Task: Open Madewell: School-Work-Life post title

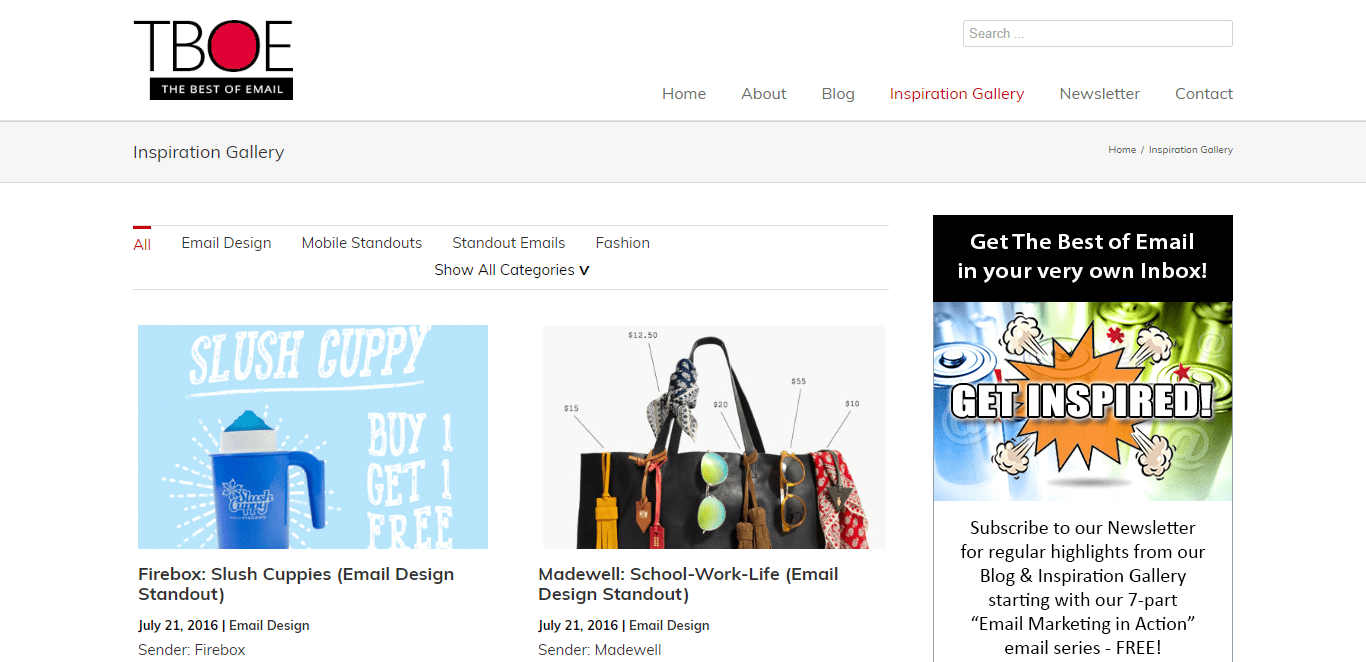Action: [x=688, y=584]
